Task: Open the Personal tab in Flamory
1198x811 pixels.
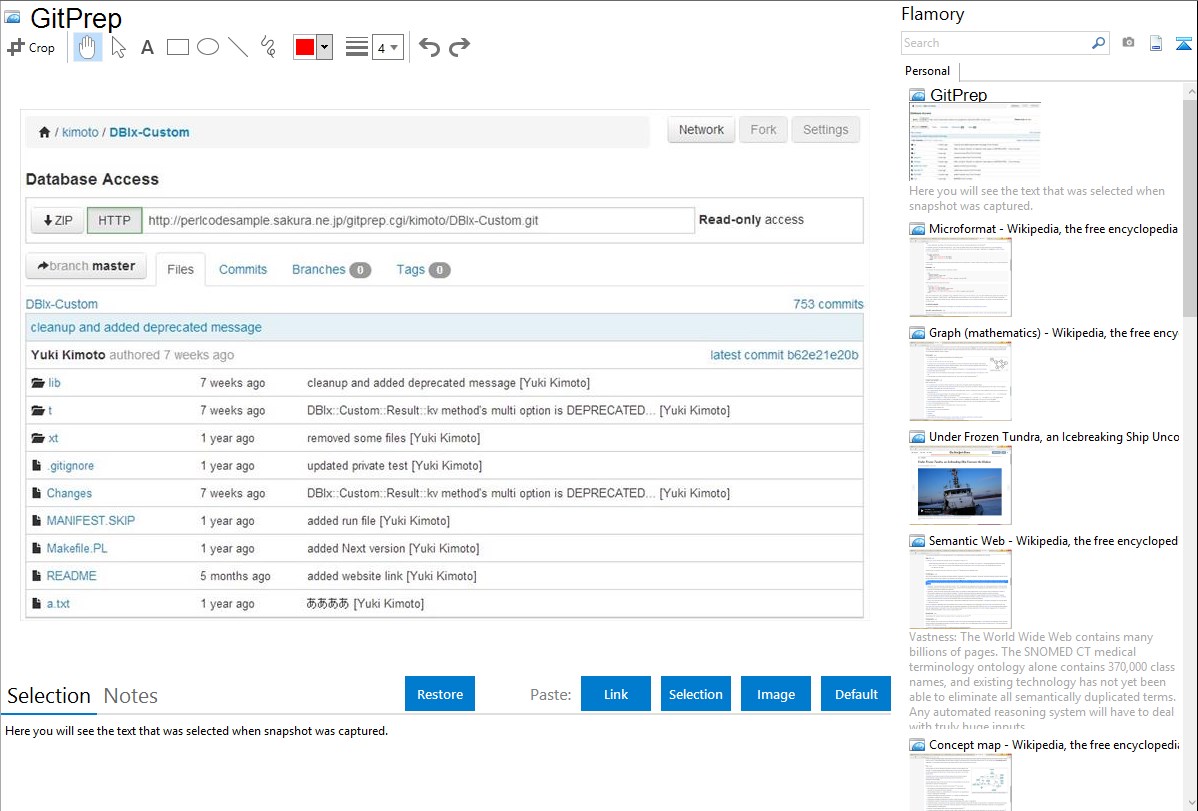Action: pyautogui.click(x=927, y=71)
